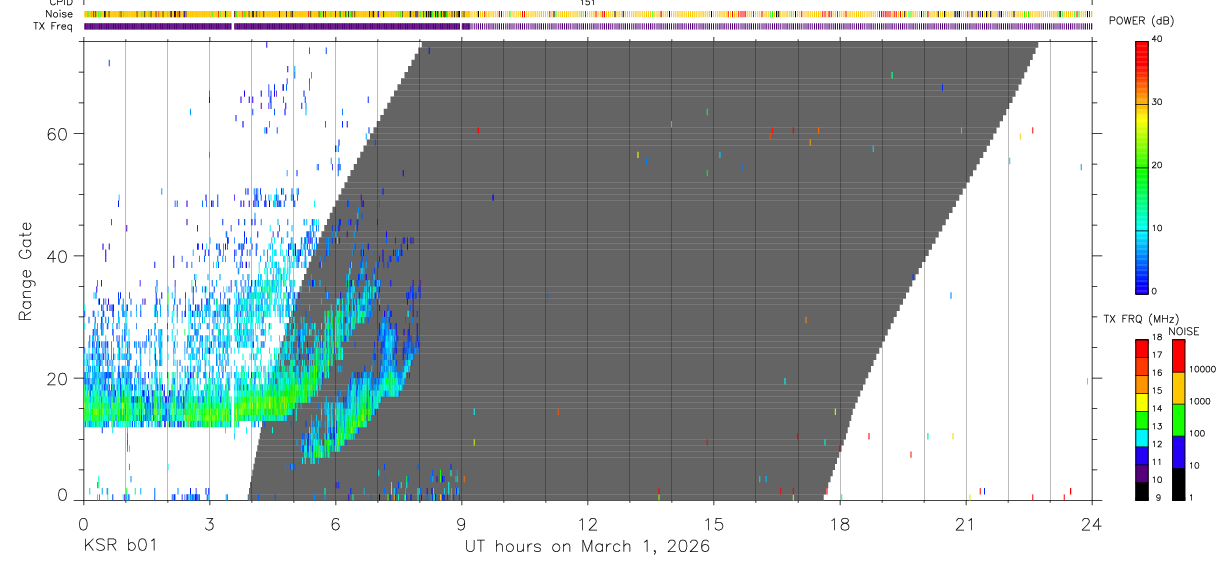Click the yellow band of the TX FRQ colorbar
Viewport: 1228px width, 567px height.
tap(1141, 403)
